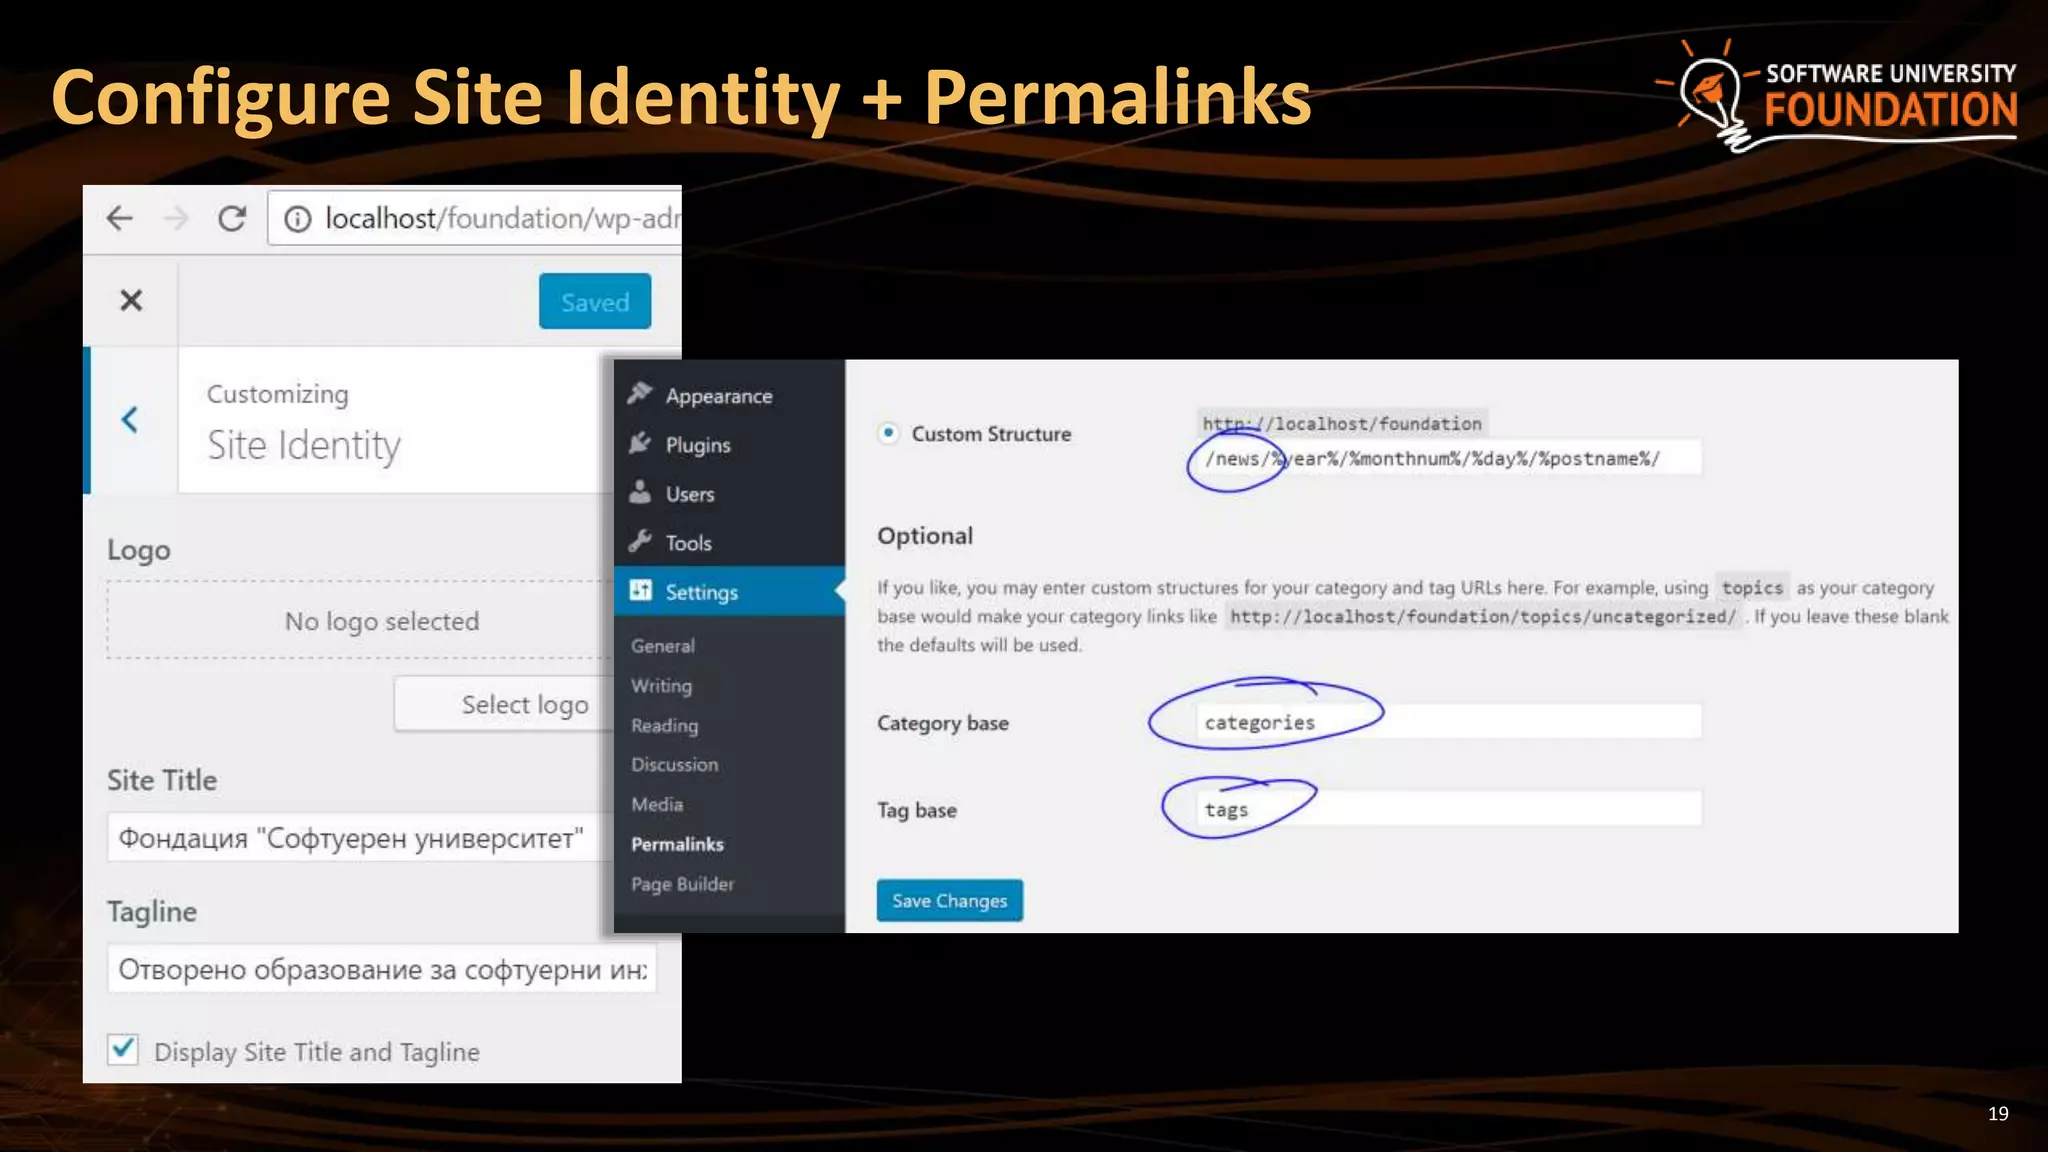Click the 'Customizing' text above Site Identity
Viewport: 2048px width, 1152px height.
pyautogui.click(x=278, y=394)
